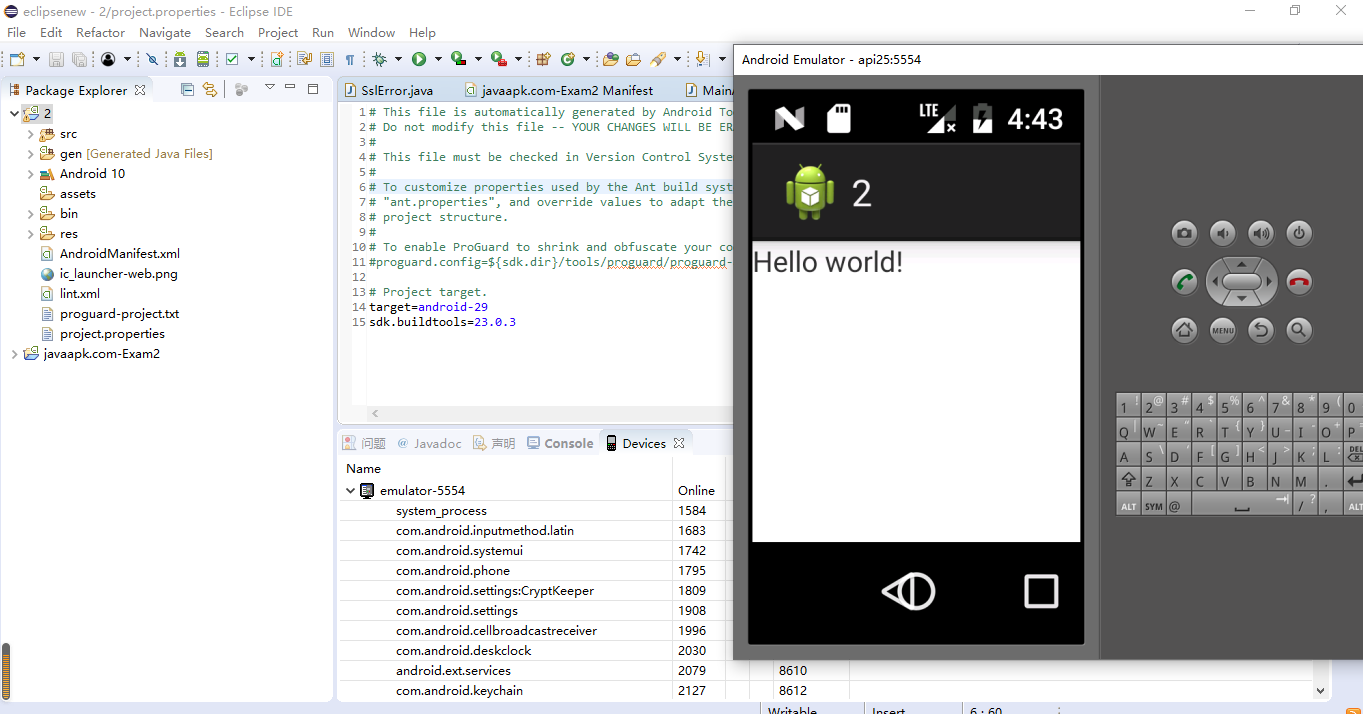Collapse the emulator-5554 device node
Screen dimensions: 1363x714
click(x=351, y=491)
